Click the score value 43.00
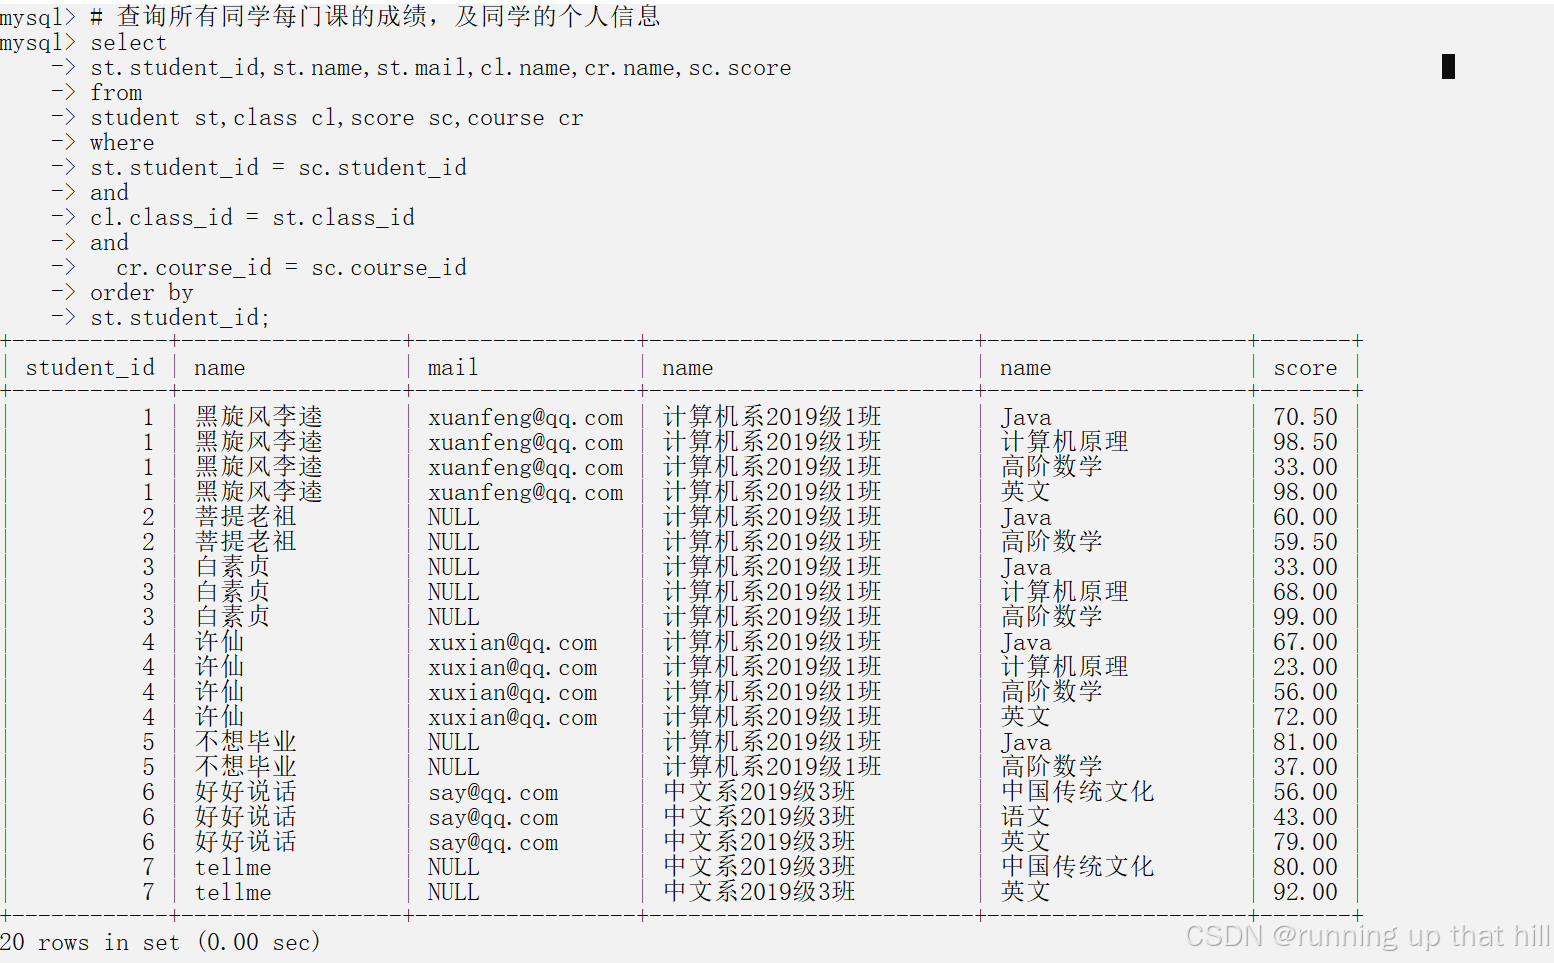This screenshot has width=1554, height=963. [1305, 817]
